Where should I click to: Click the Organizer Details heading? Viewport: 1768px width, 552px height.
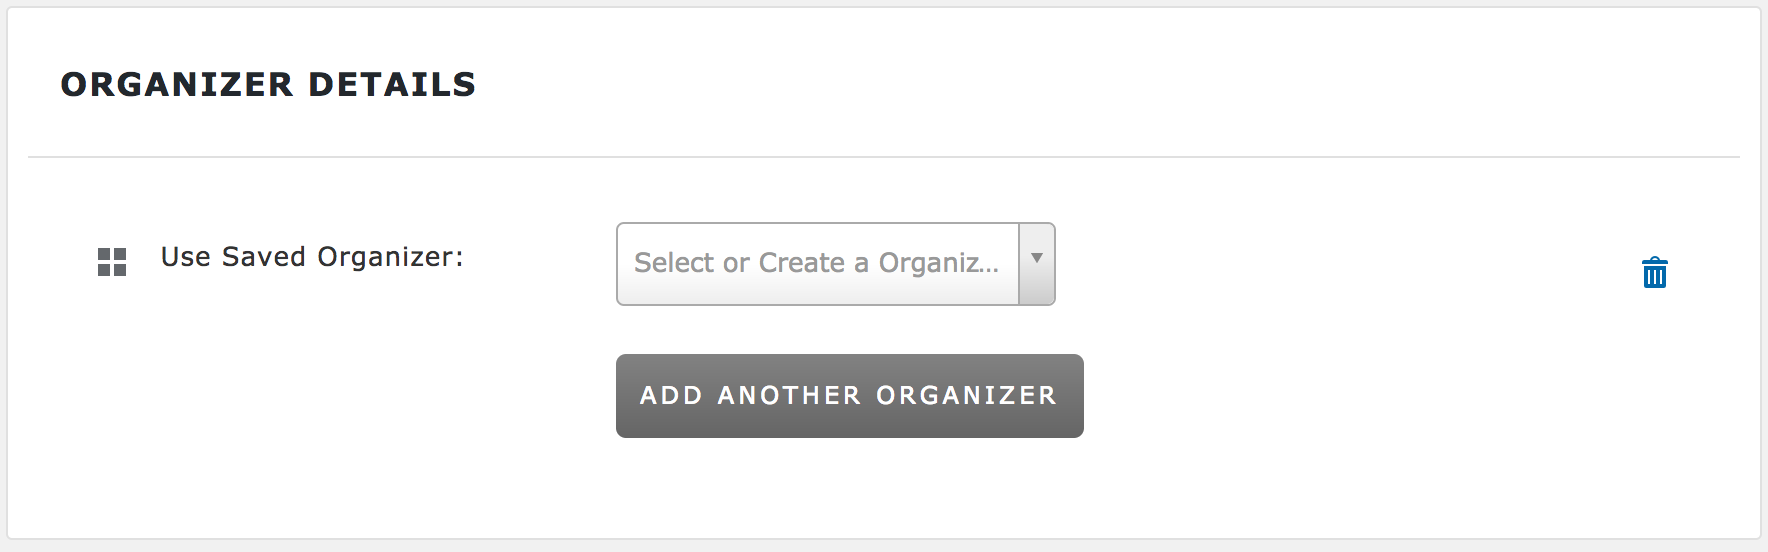coord(268,85)
